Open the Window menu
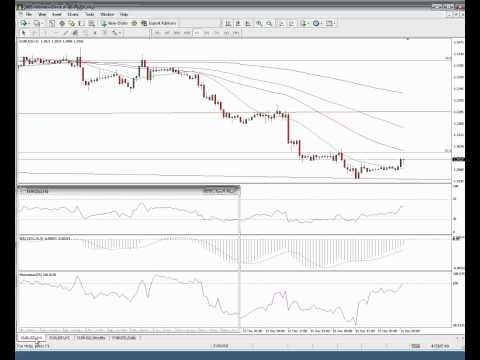The width and height of the screenshot is (480, 360). (107, 14)
